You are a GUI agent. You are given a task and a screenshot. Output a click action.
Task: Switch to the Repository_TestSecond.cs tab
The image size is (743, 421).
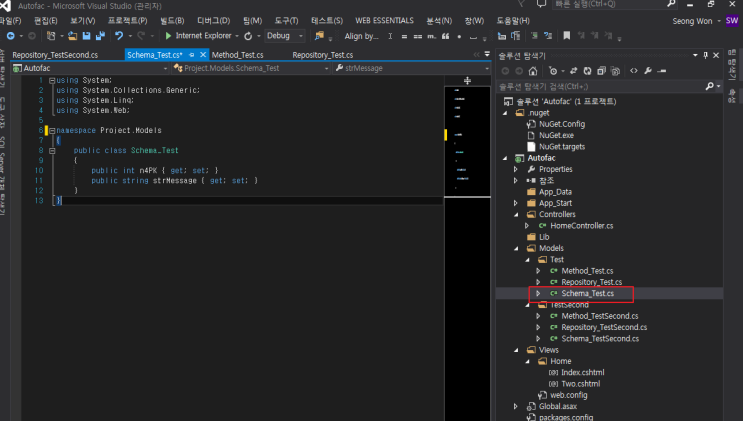tap(55, 55)
